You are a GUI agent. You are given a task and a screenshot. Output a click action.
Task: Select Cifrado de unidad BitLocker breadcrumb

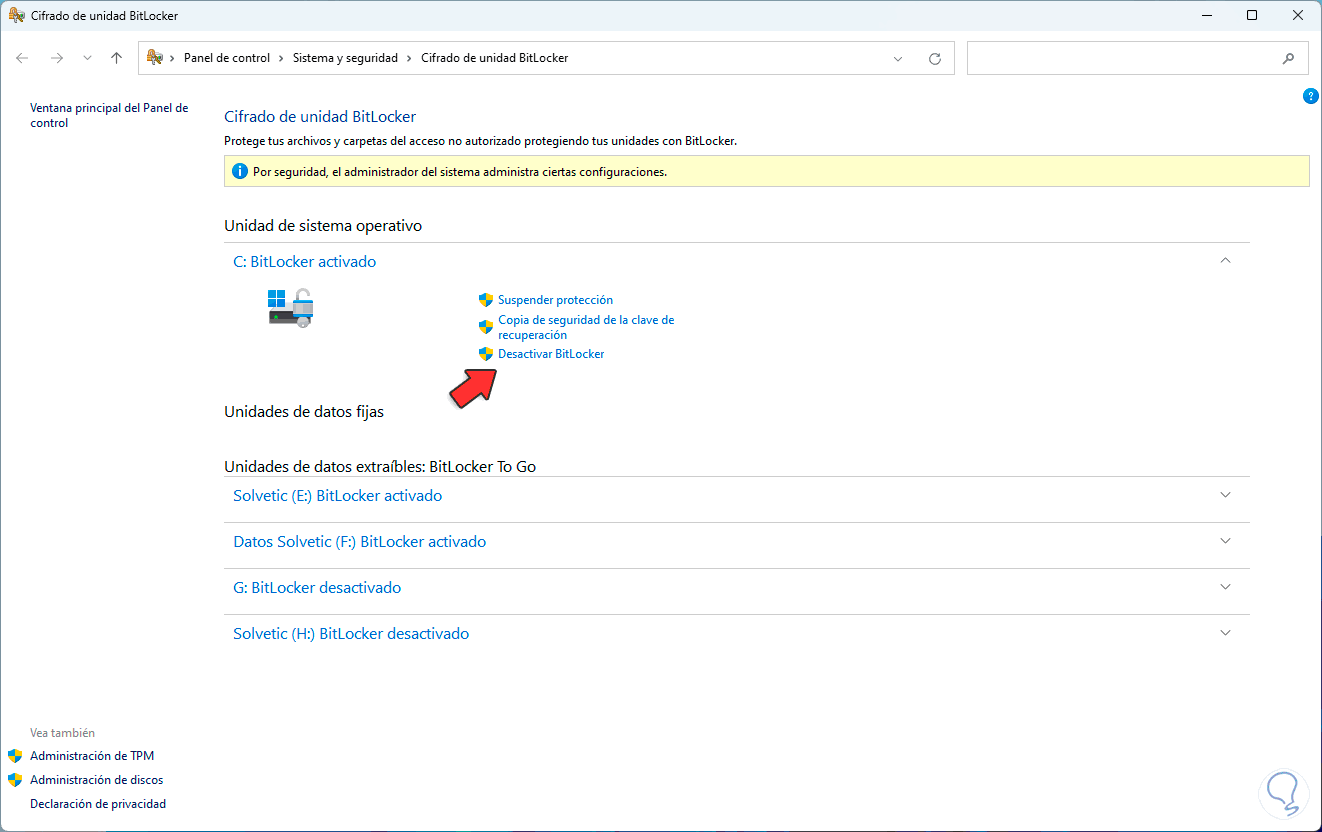(x=494, y=58)
